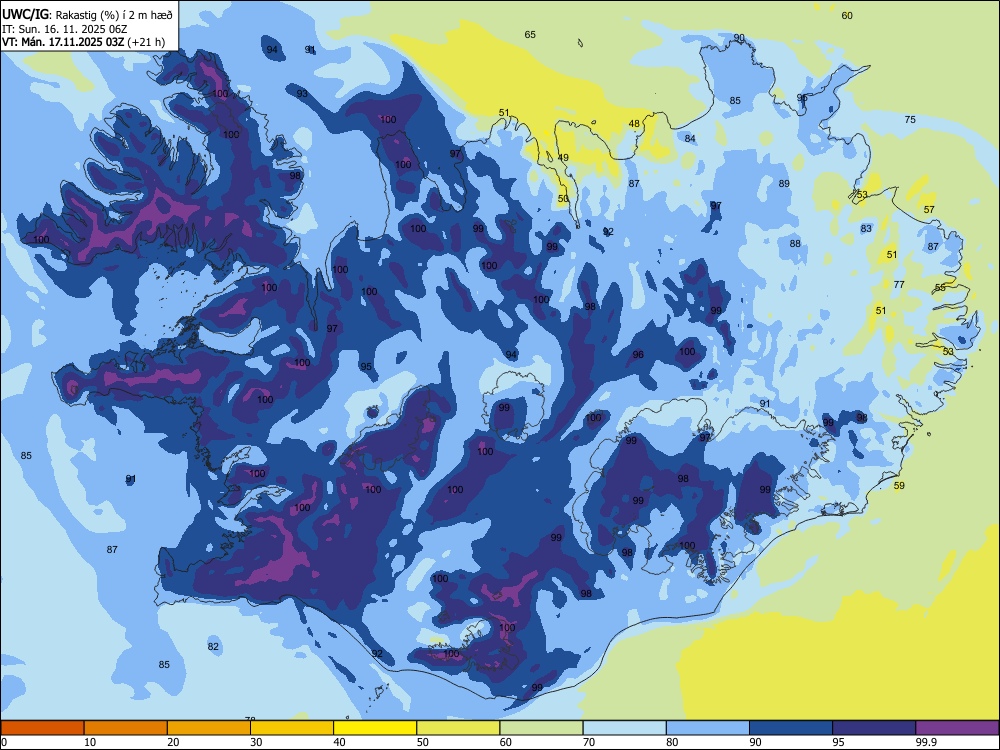Click the map value '84'
Screen dimensions: 1000x750
pyautogui.click(x=690, y=138)
